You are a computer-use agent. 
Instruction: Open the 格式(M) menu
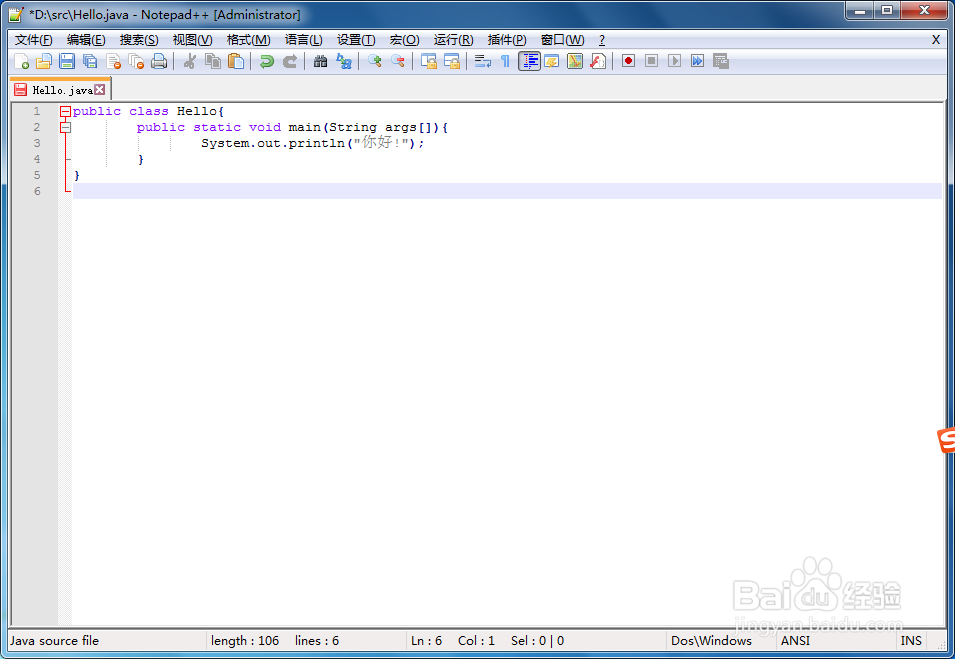click(248, 40)
